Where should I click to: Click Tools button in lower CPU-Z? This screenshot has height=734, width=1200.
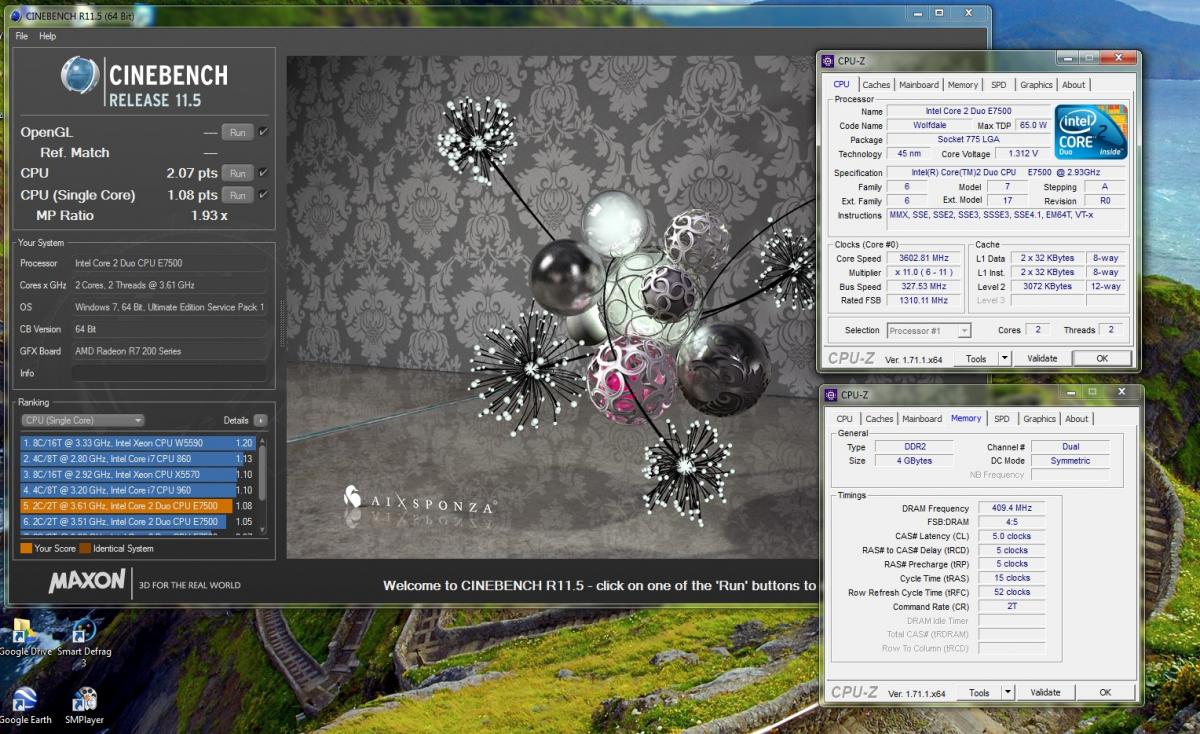pyautogui.click(x=979, y=692)
